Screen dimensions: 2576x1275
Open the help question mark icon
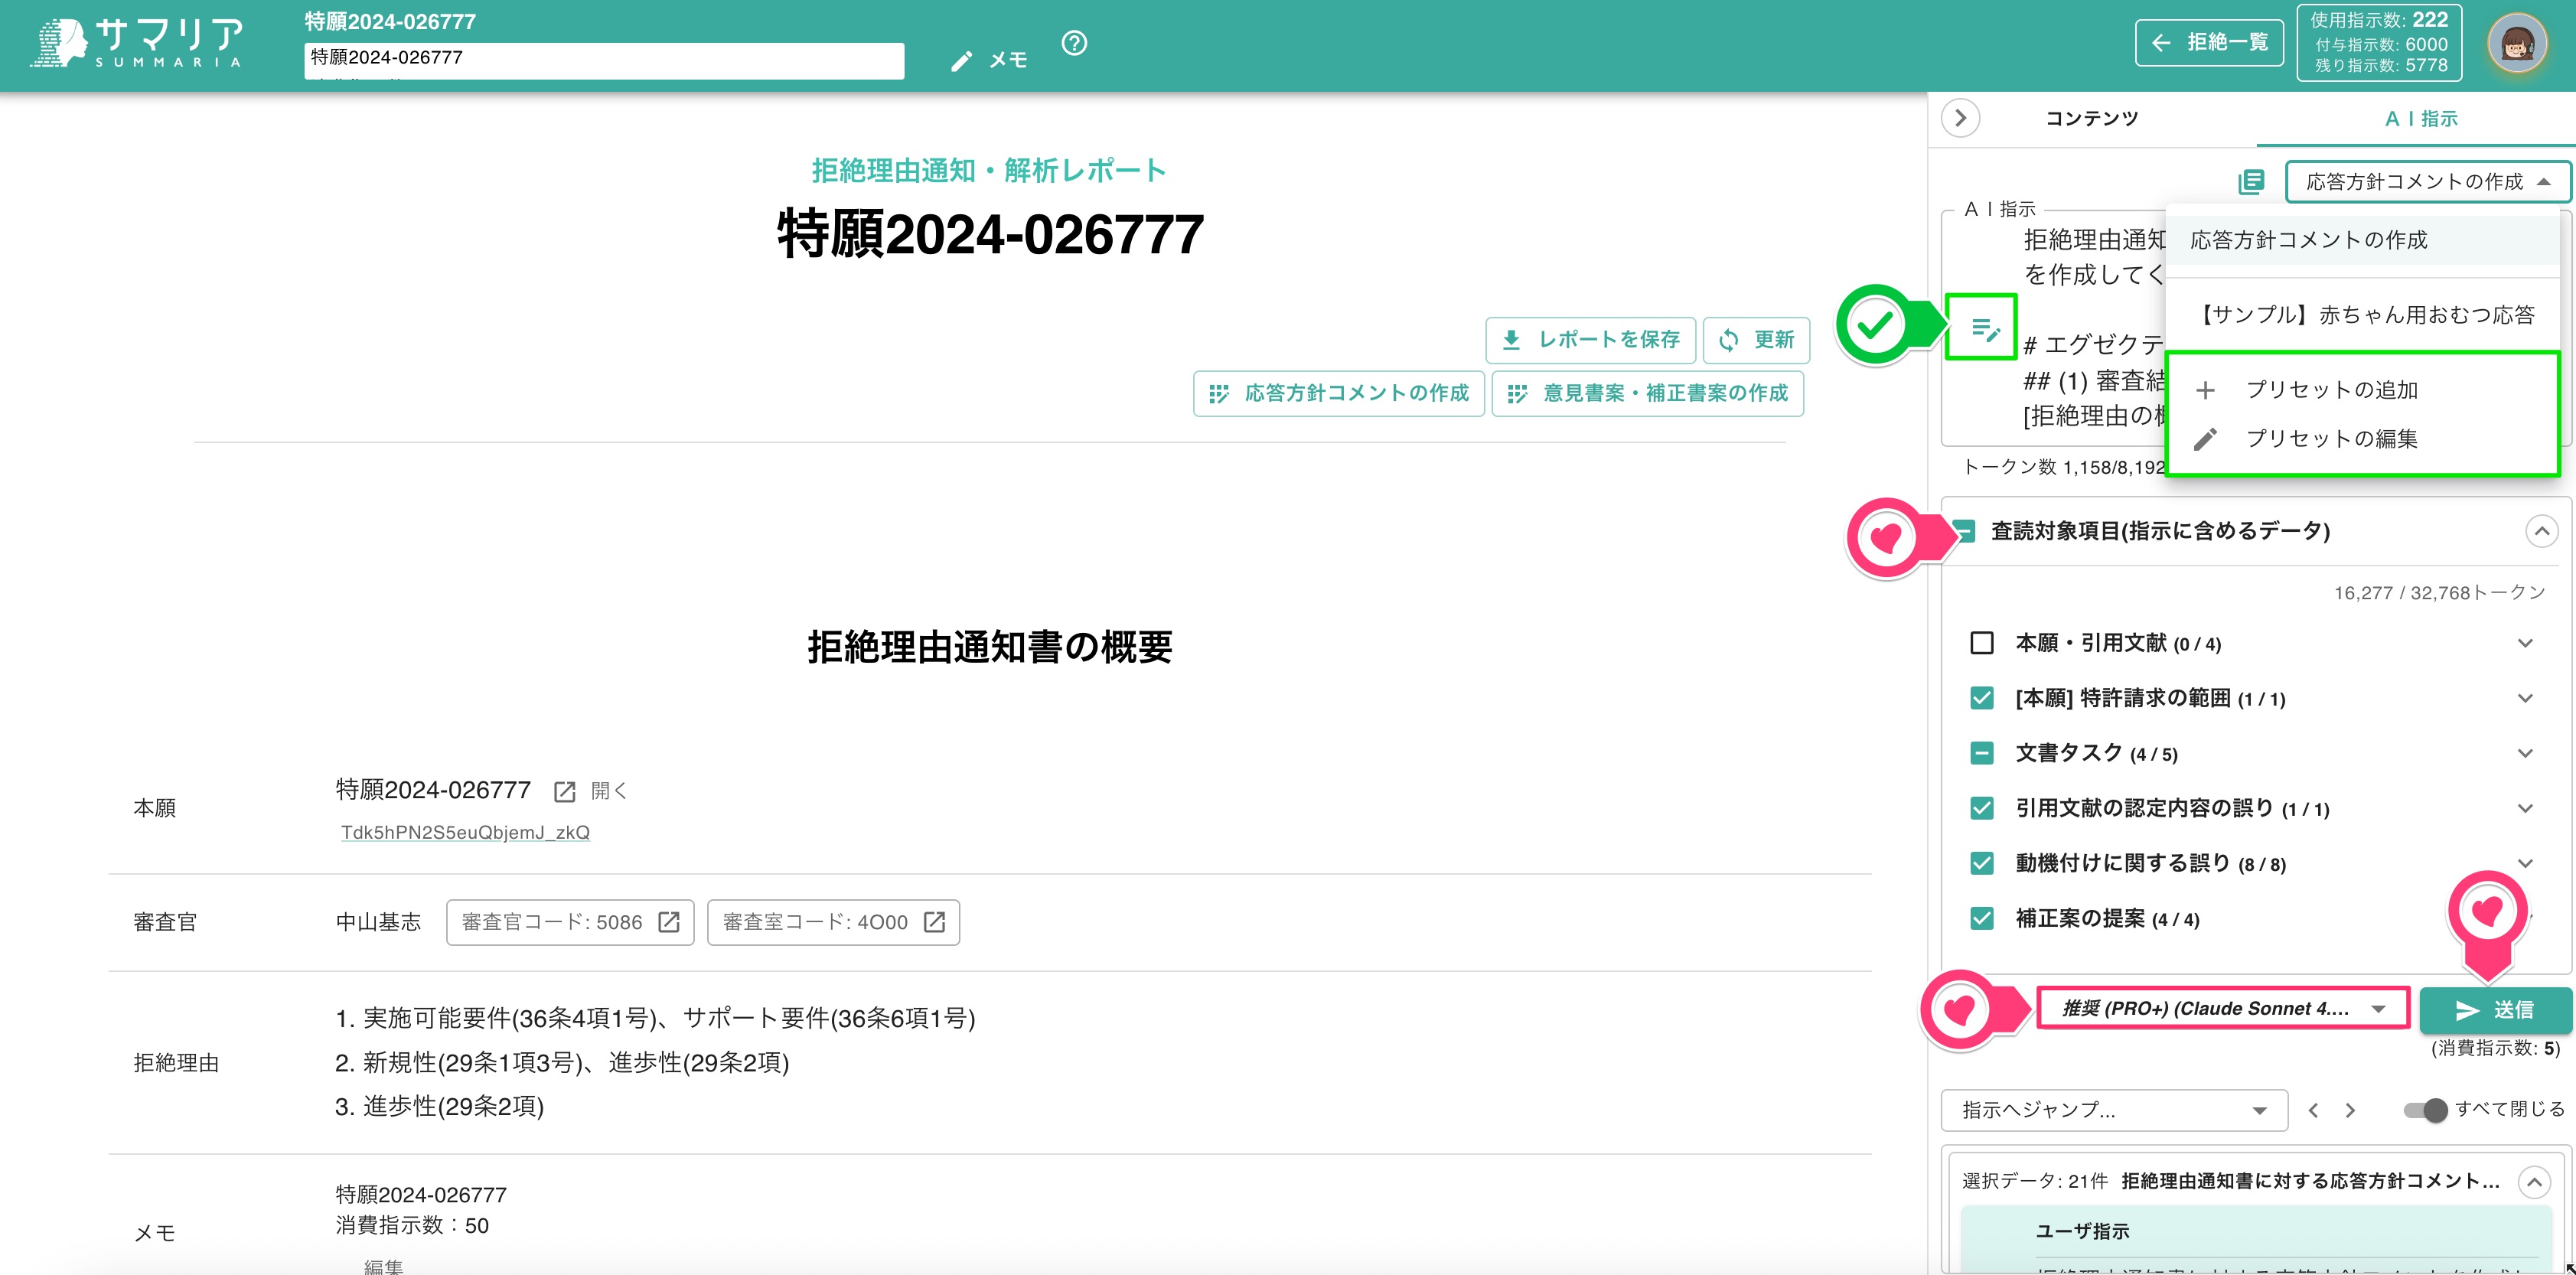[x=1074, y=43]
